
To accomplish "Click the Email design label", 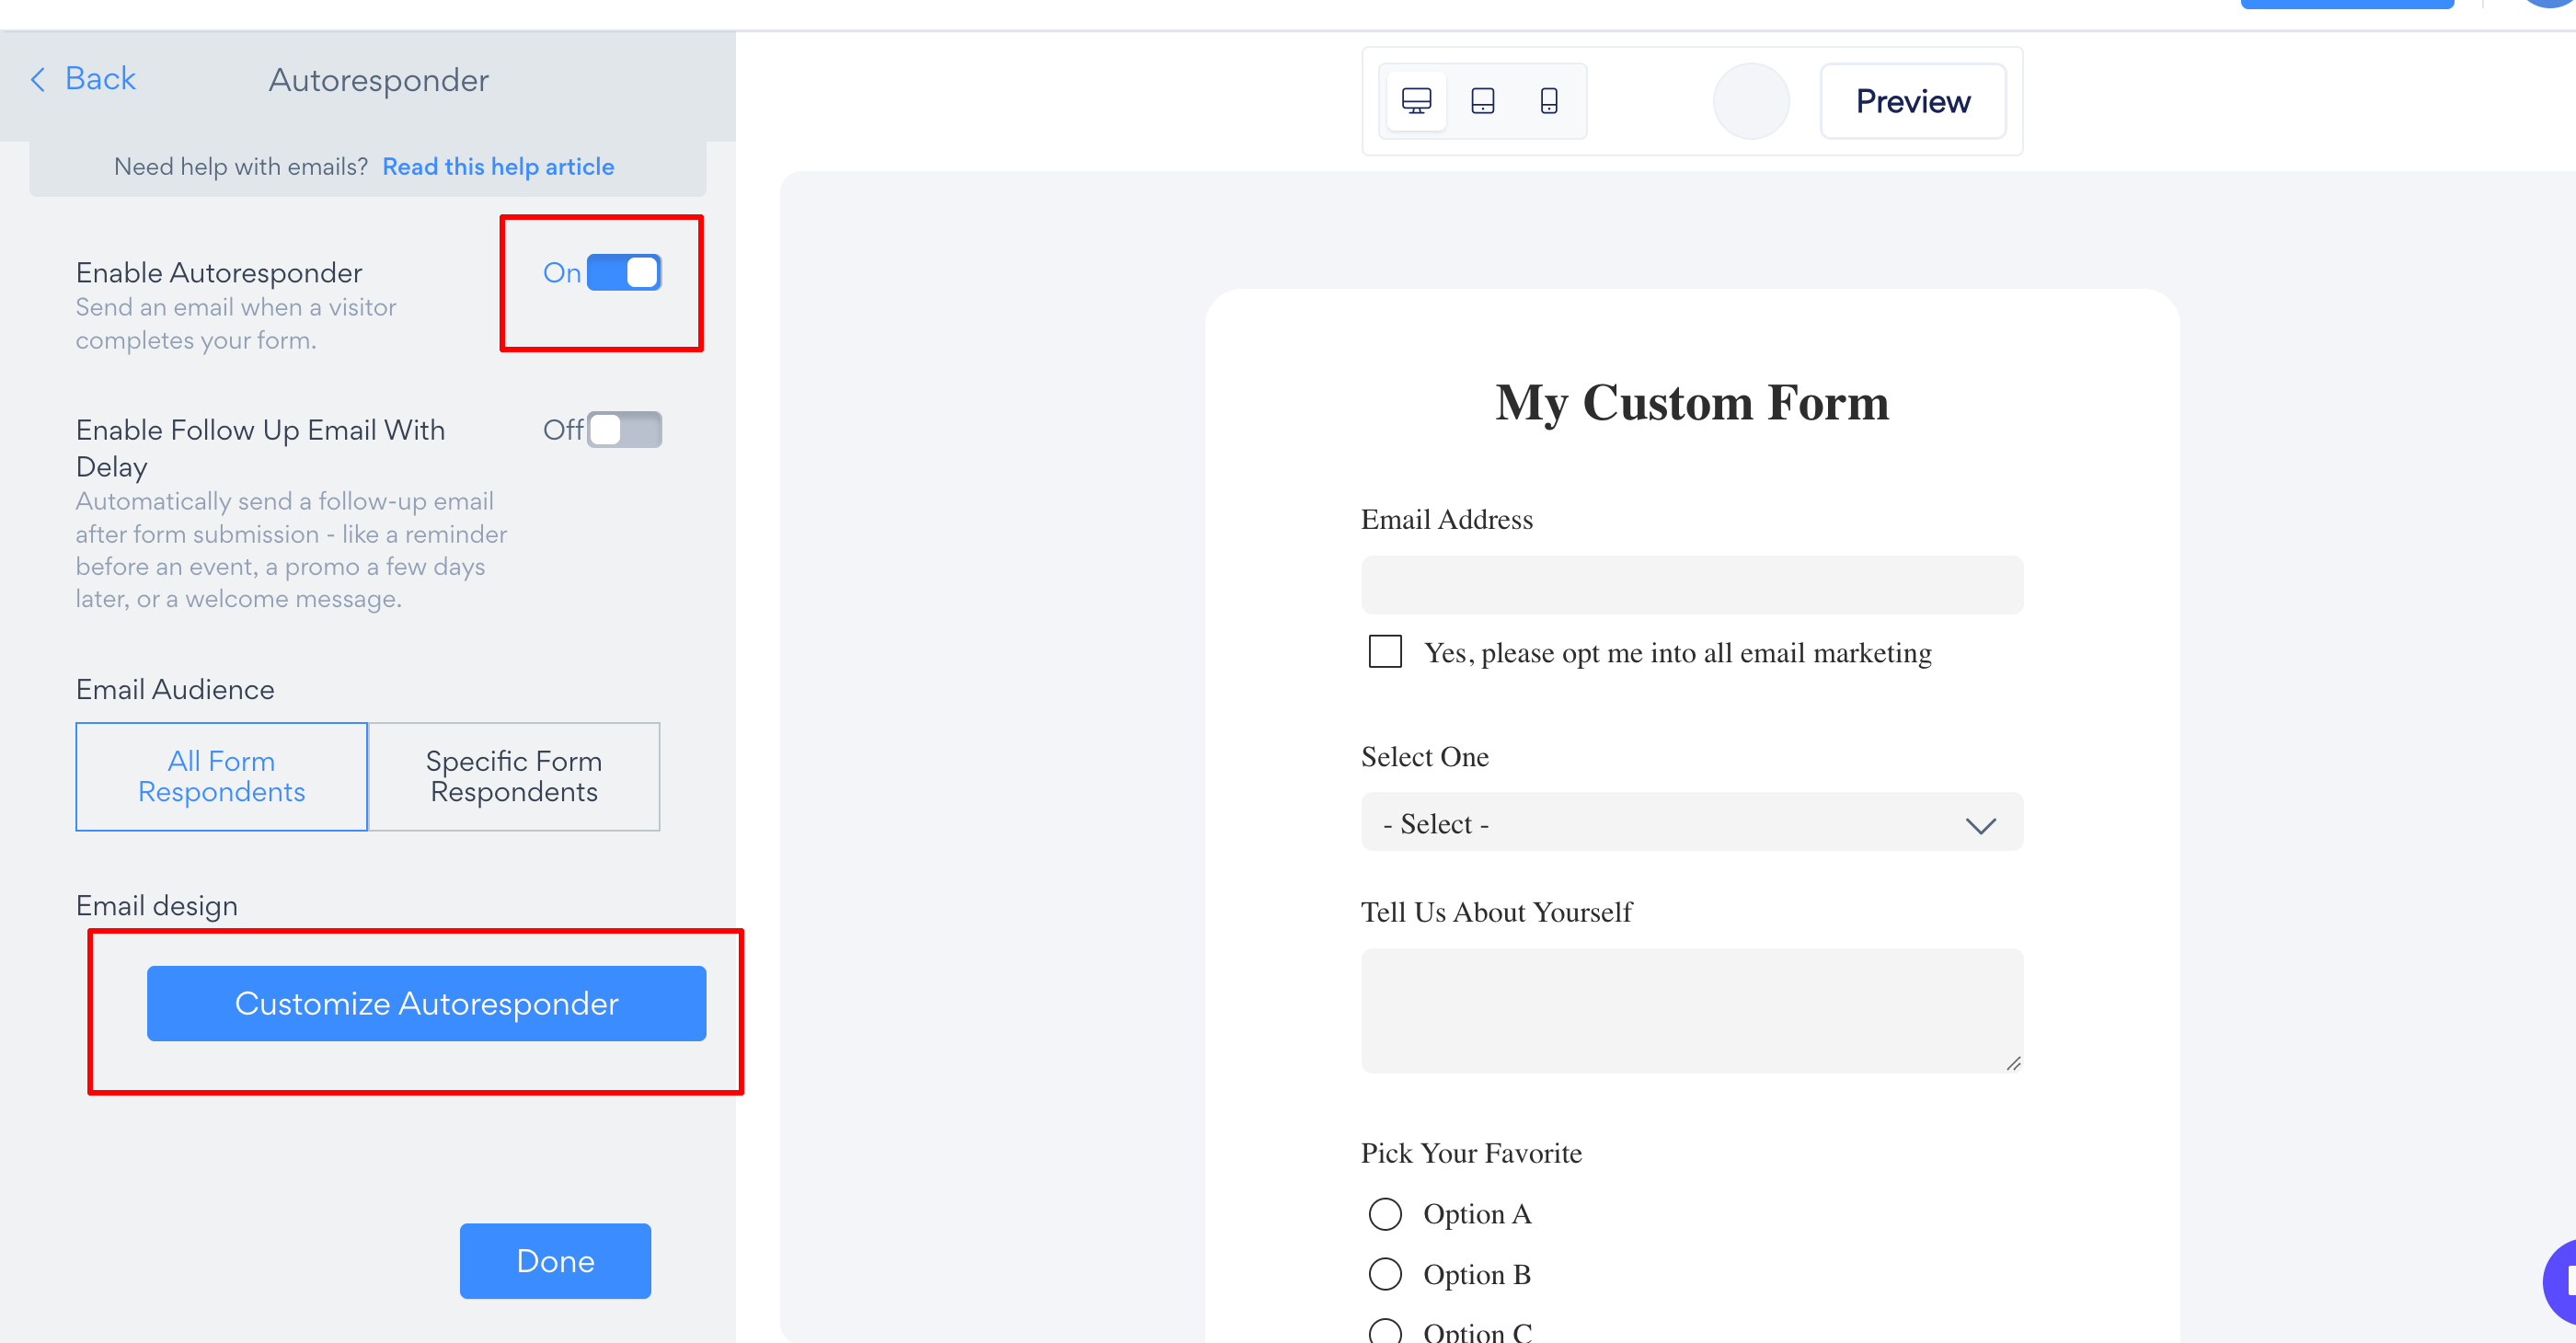I will tap(157, 906).
